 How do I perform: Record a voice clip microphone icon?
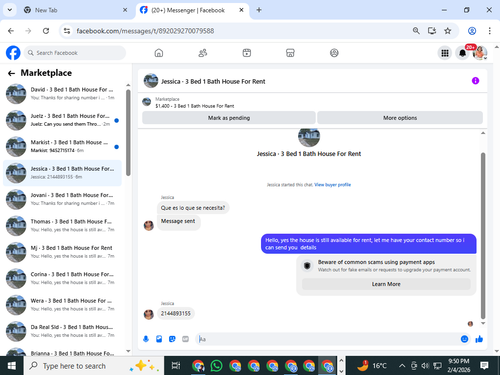(146, 339)
